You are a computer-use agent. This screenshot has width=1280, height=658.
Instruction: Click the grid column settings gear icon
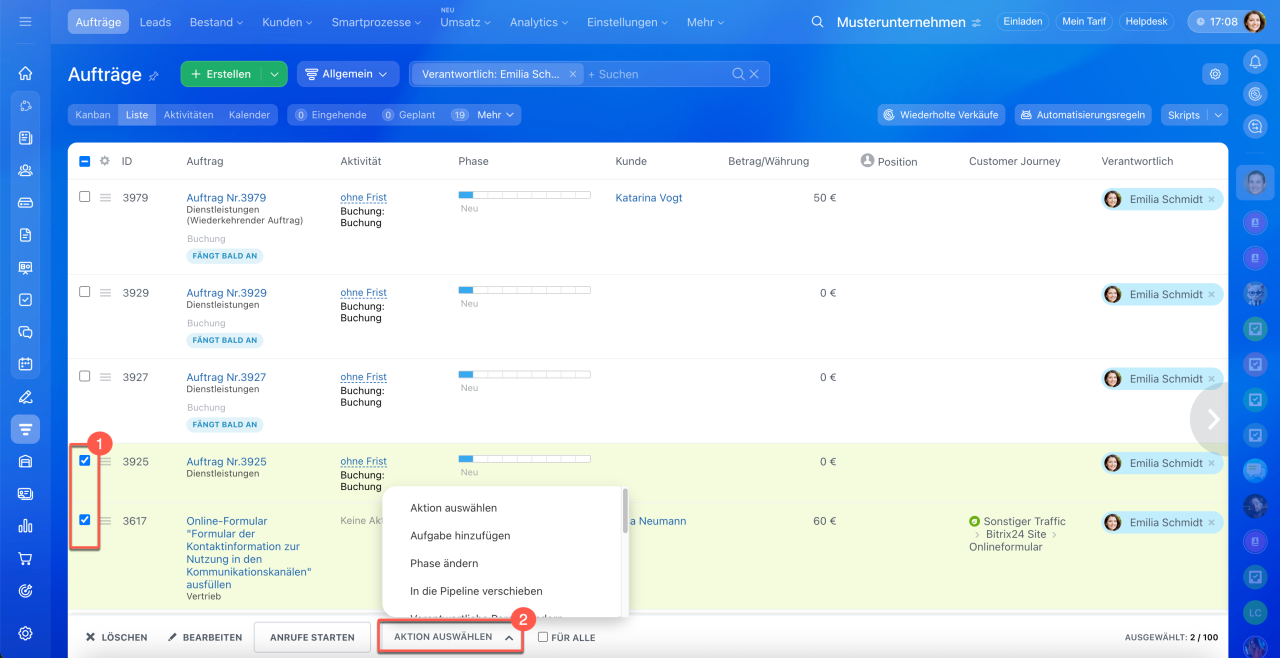pos(104,161)
